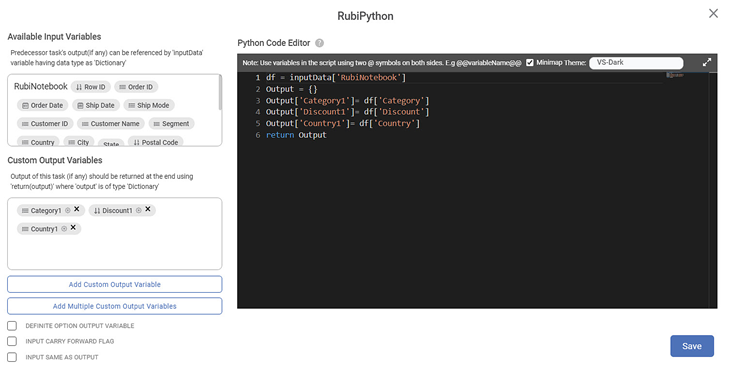The width and height of the screenshot is (731, 369).
Task: Select the Customer ID input variable
Action: click(45, 123)
